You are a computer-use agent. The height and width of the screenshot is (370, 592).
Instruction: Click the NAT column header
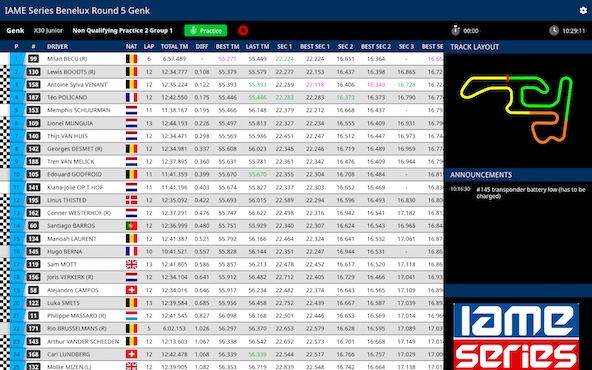pos(131,46)
